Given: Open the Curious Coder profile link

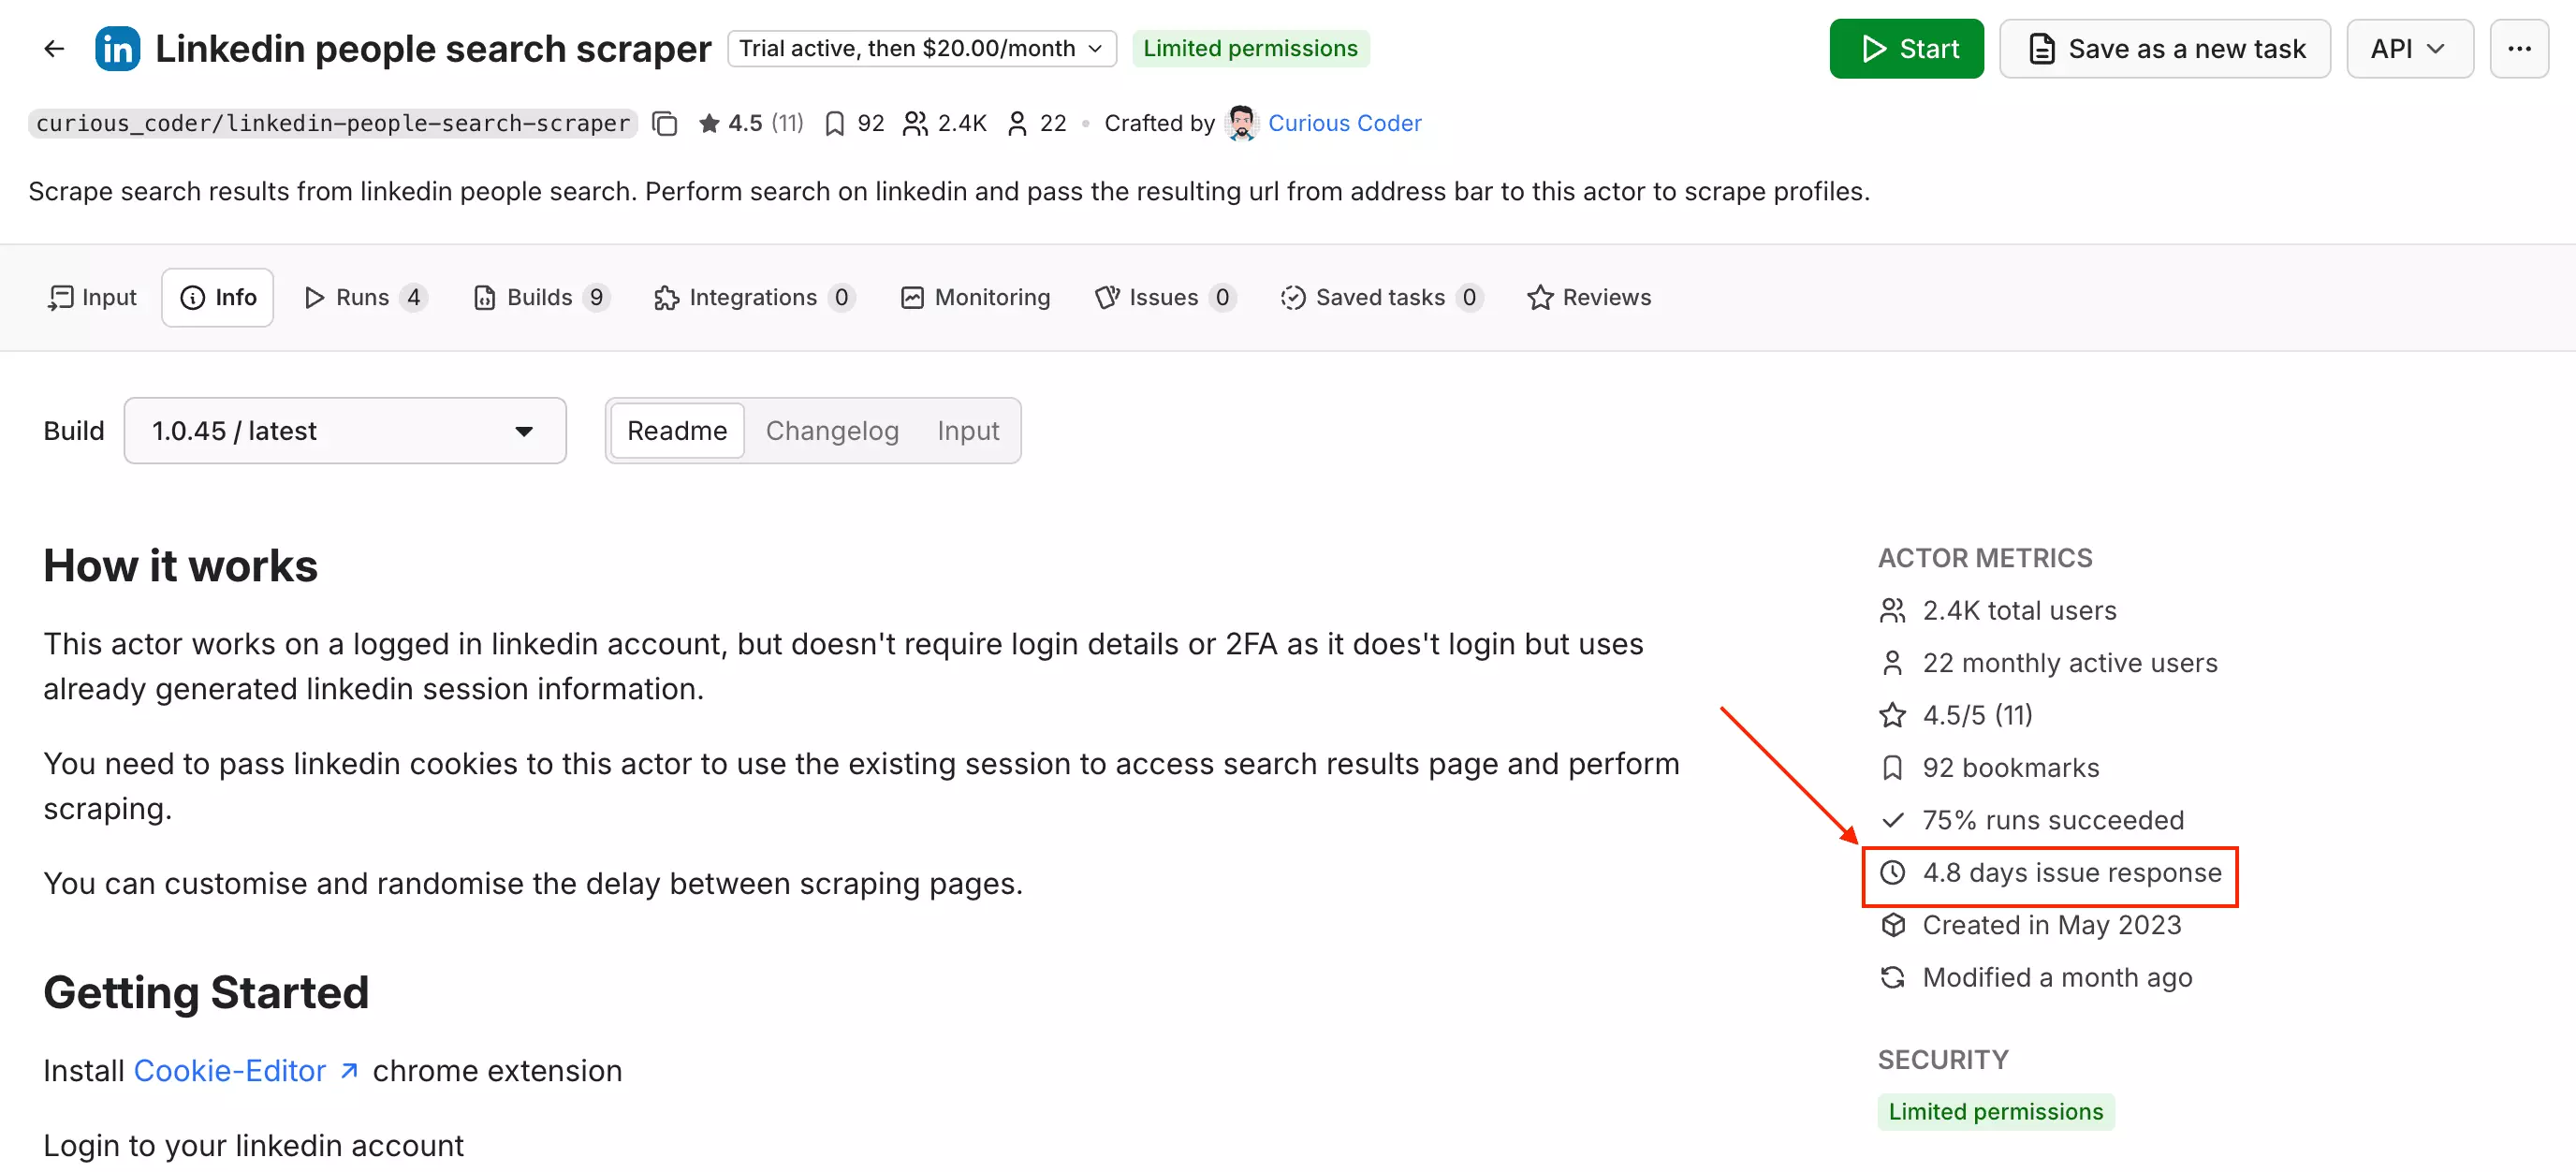Looking at the screenshot, I should (1344, 123).
